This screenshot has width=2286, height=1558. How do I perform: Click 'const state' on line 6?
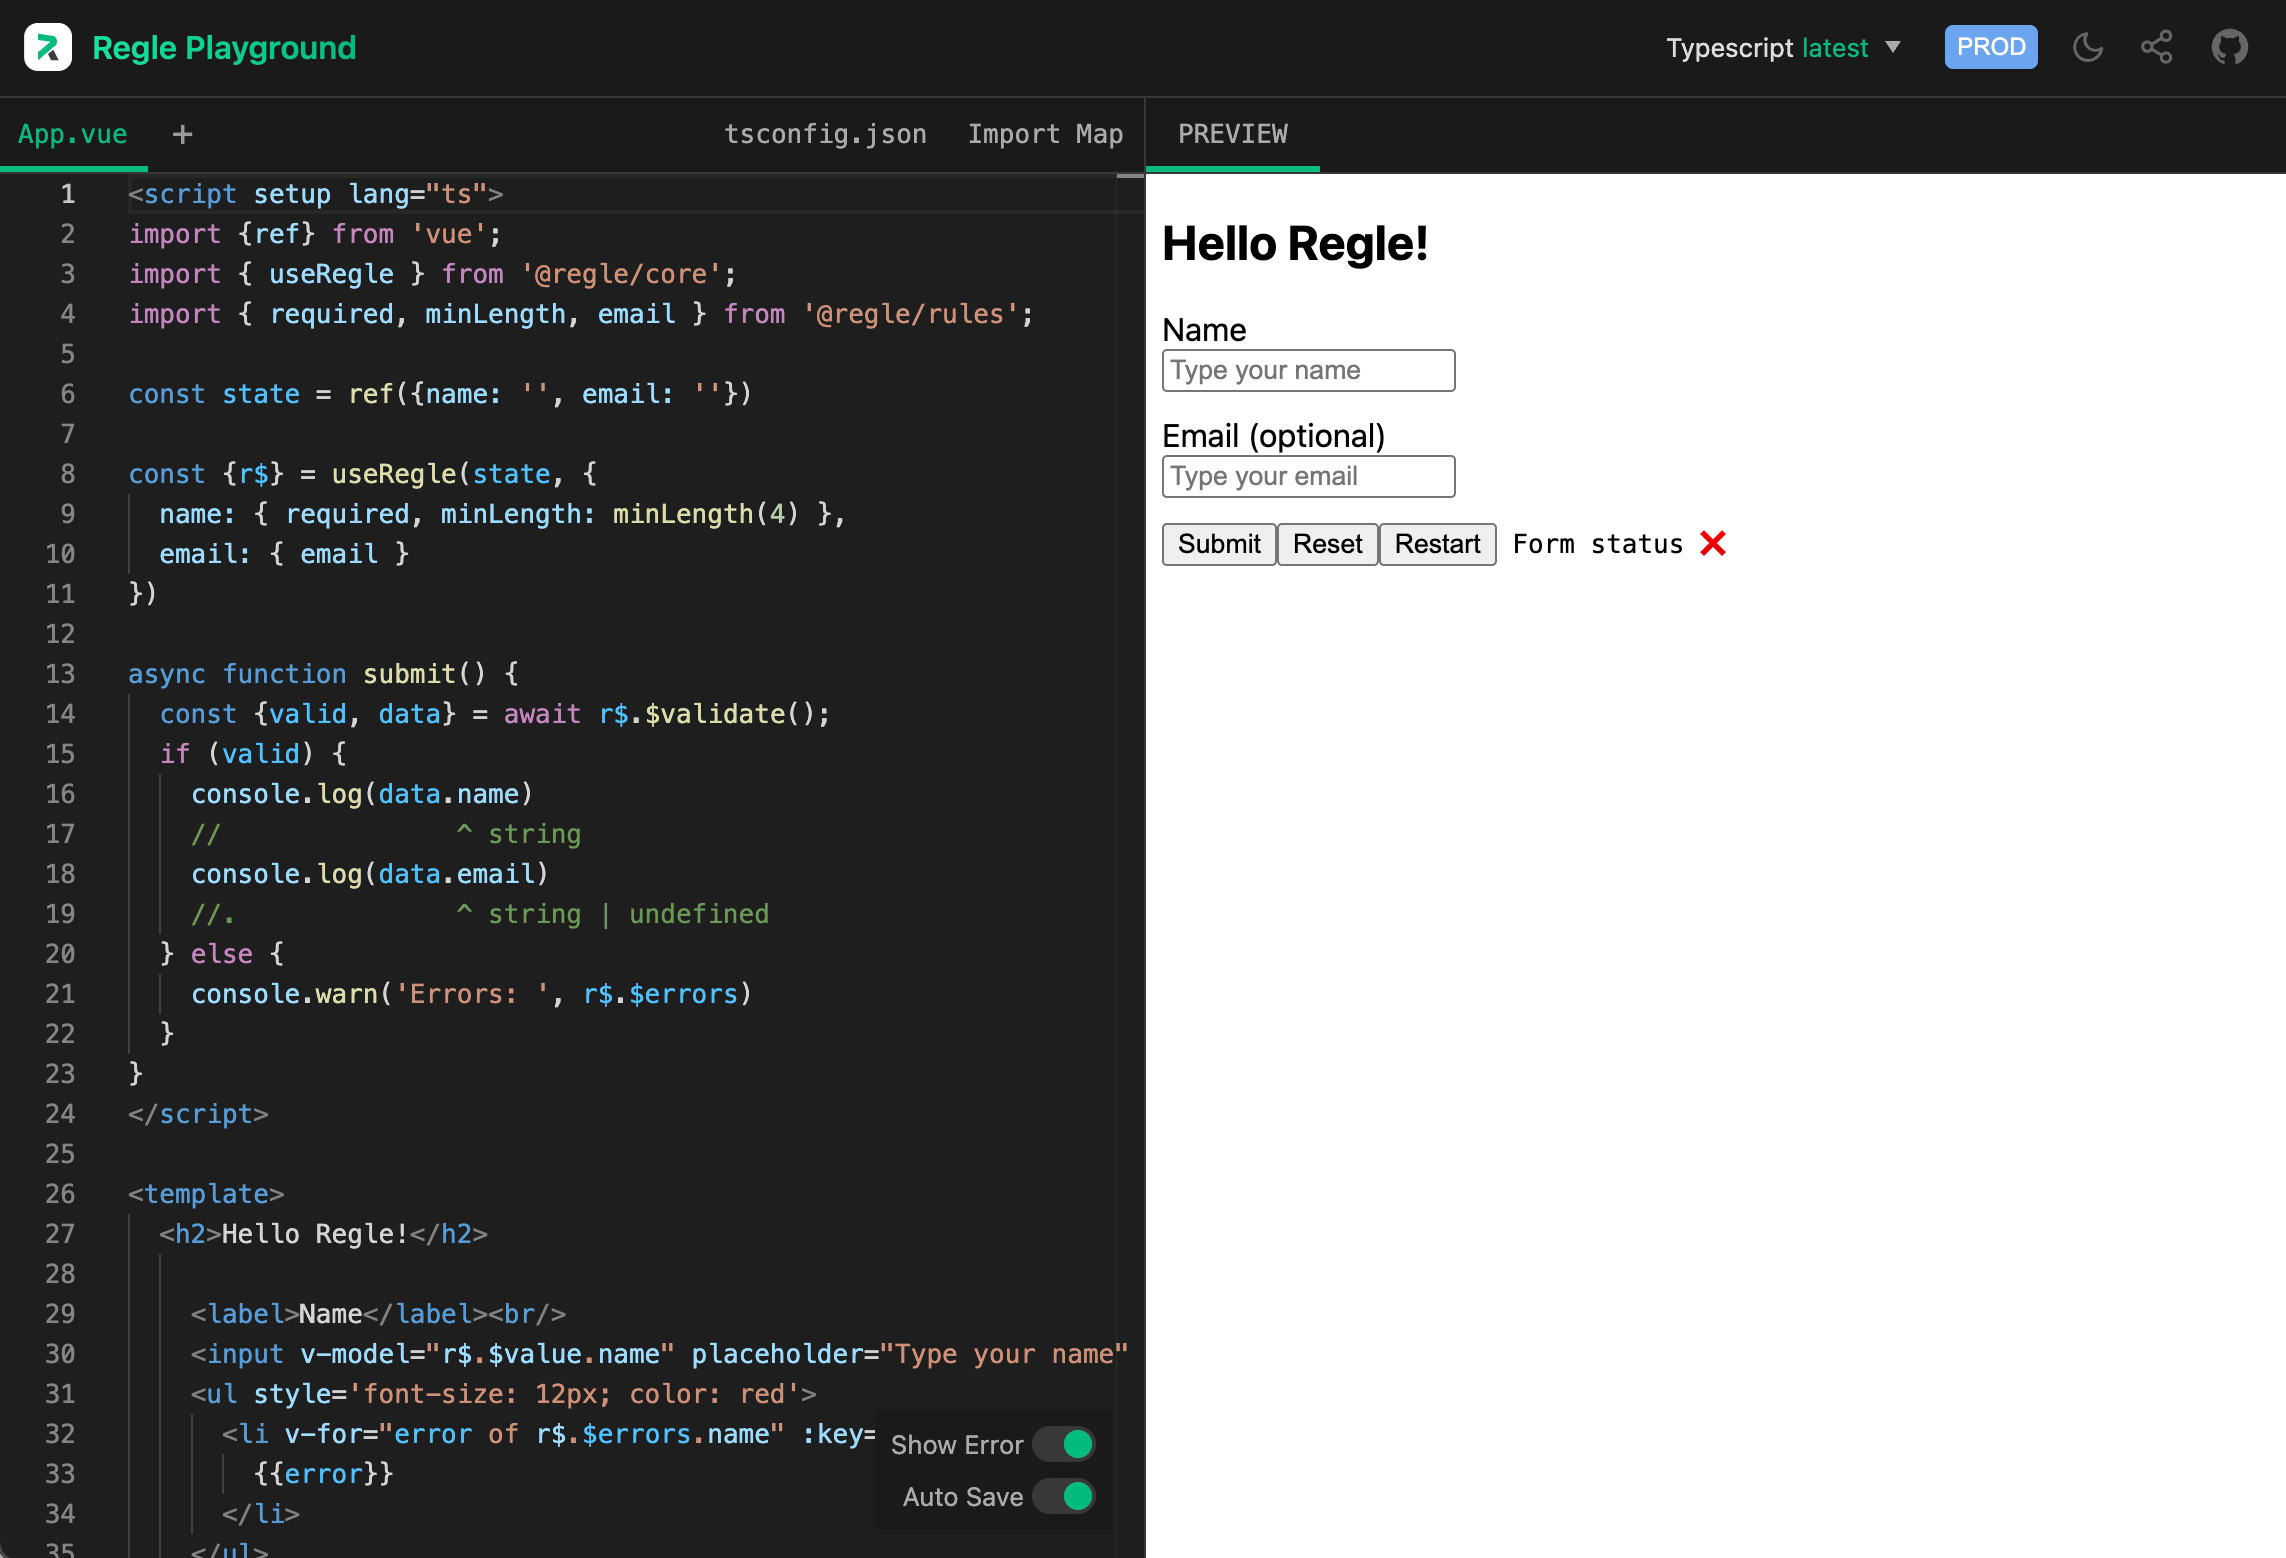[x=214, y=394]
